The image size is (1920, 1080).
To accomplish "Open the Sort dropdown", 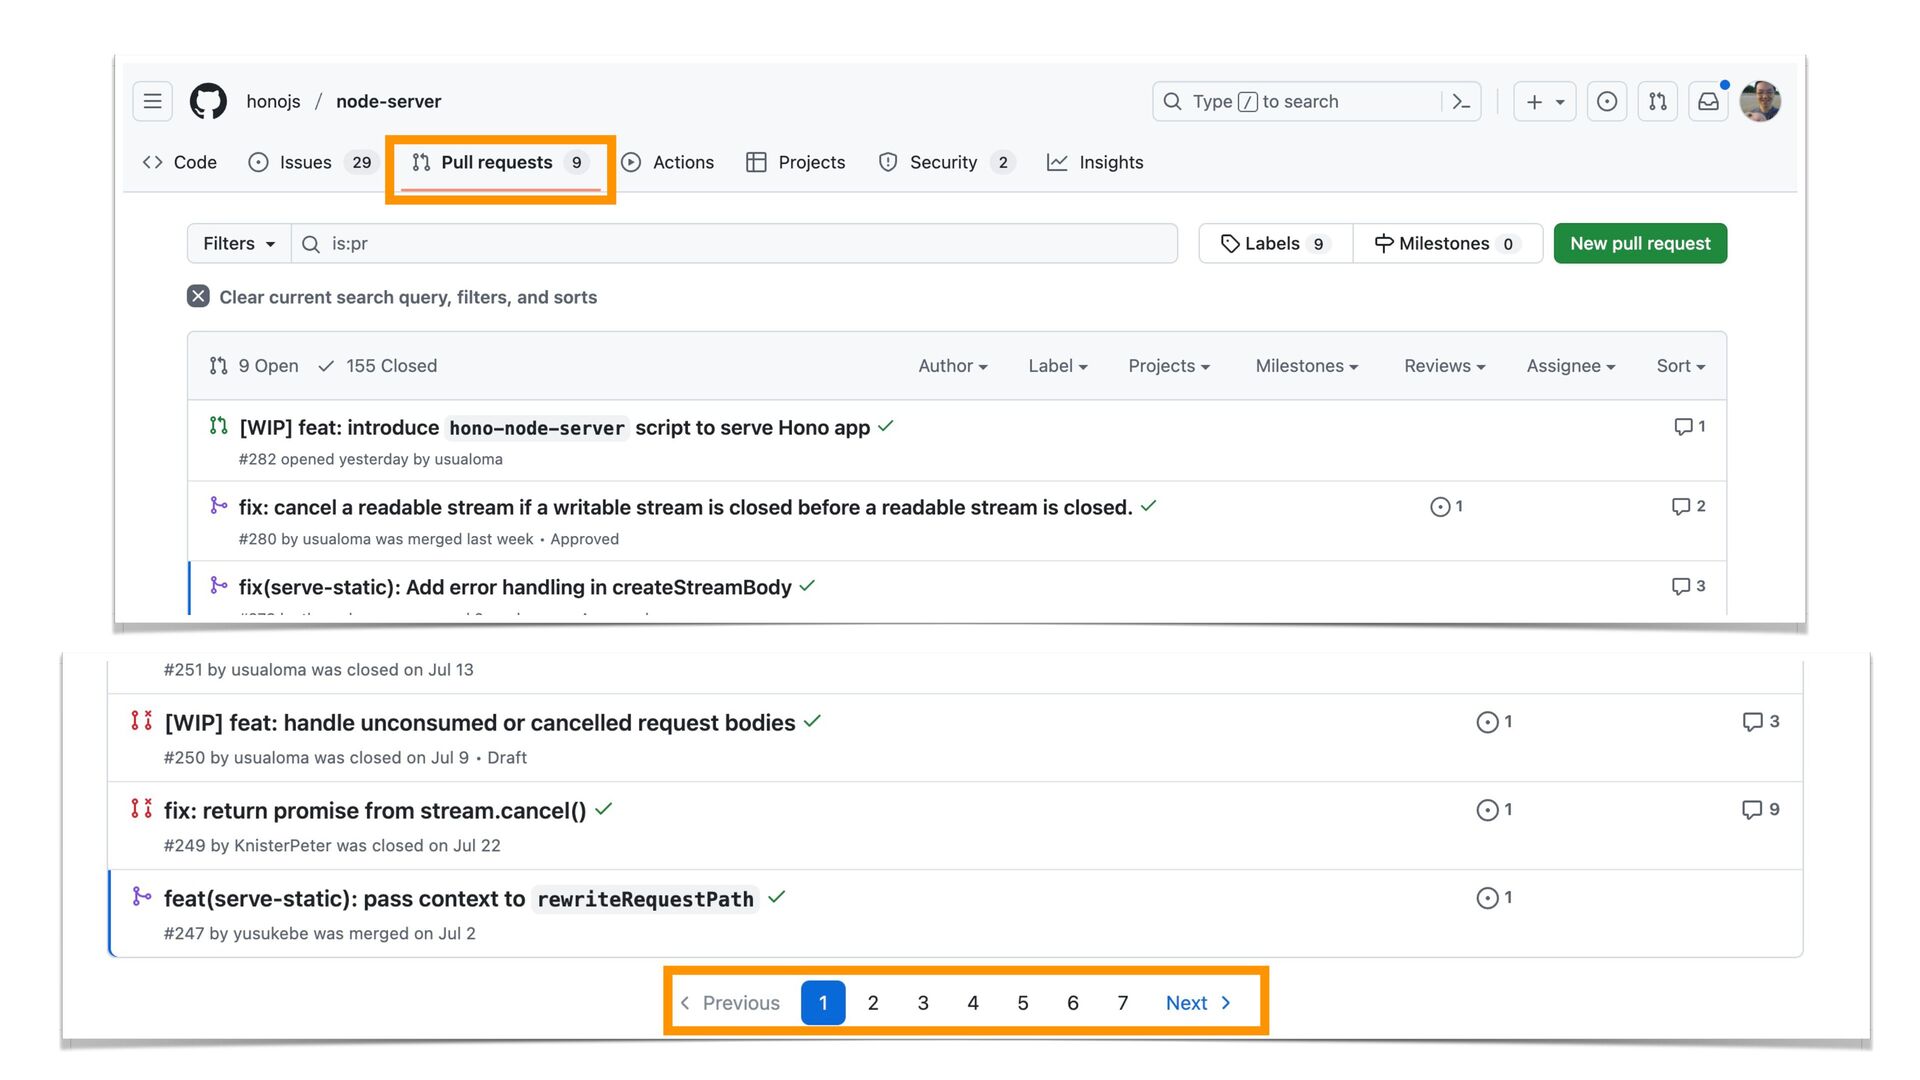I will [1680, 366].
